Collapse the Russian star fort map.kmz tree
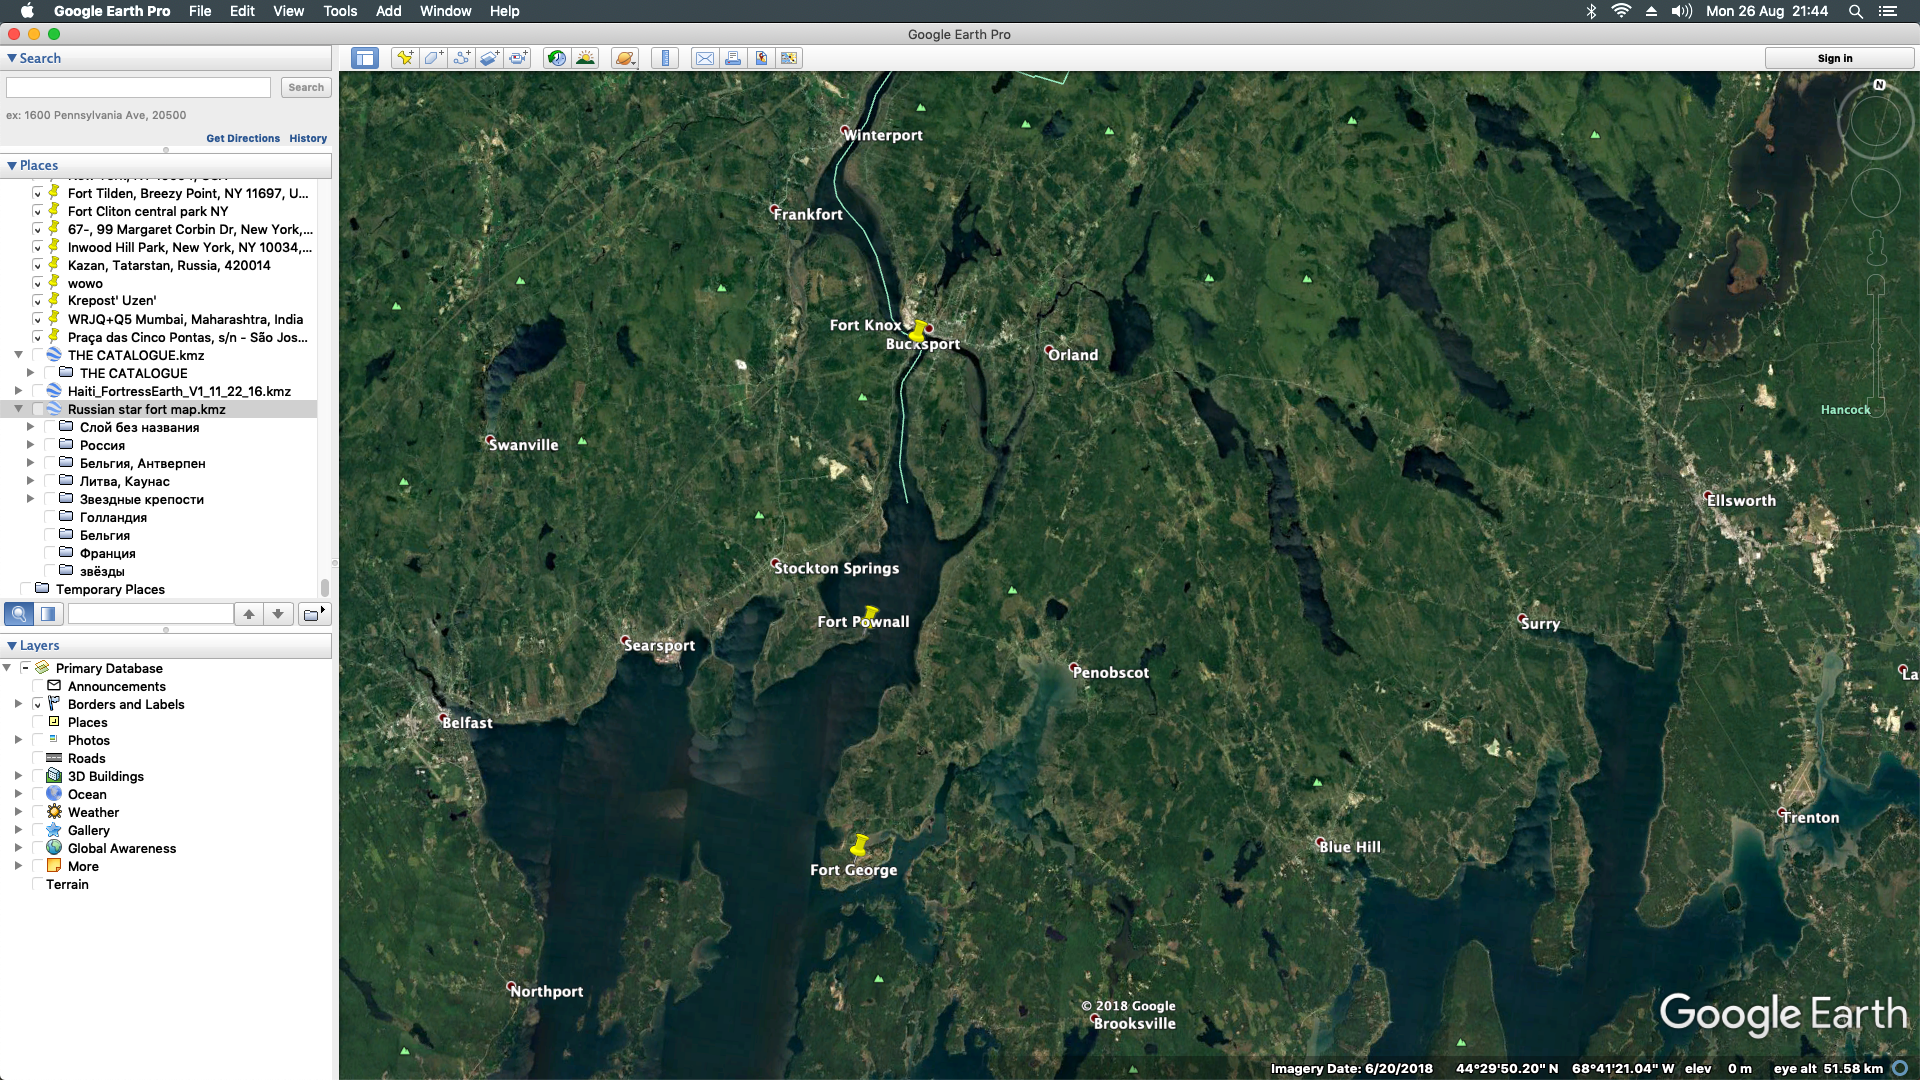This screenshot has width=1920, height=1080. (x=18, y=409)
